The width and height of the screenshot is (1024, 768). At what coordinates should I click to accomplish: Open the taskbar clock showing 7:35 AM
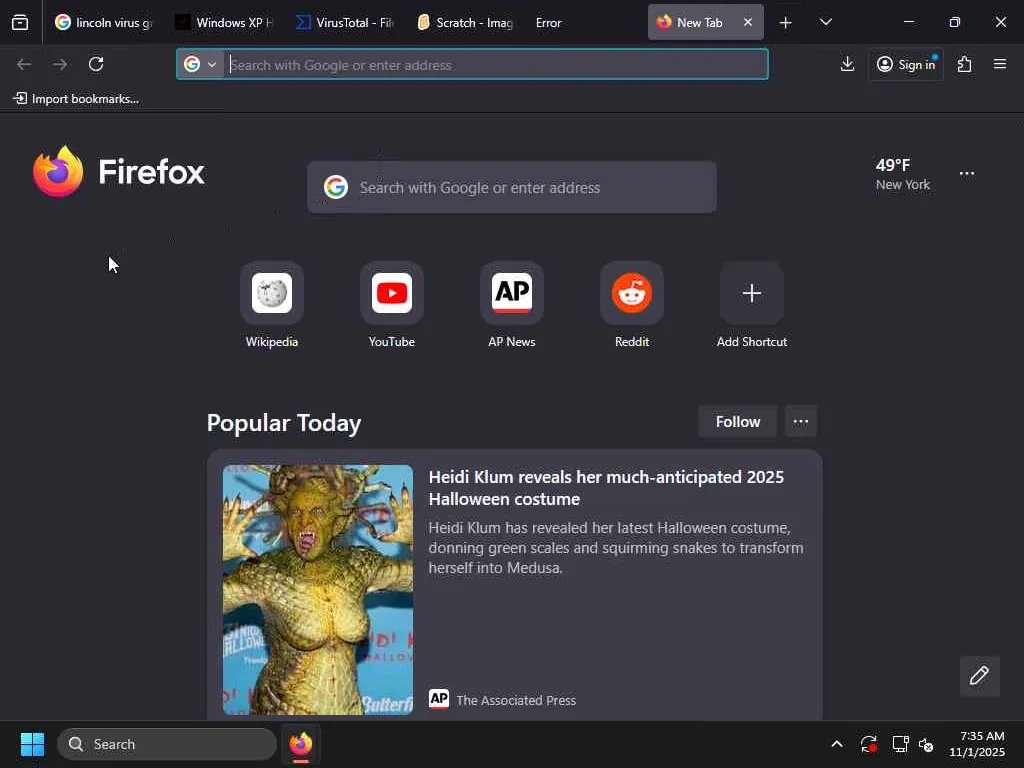(976, 744)
